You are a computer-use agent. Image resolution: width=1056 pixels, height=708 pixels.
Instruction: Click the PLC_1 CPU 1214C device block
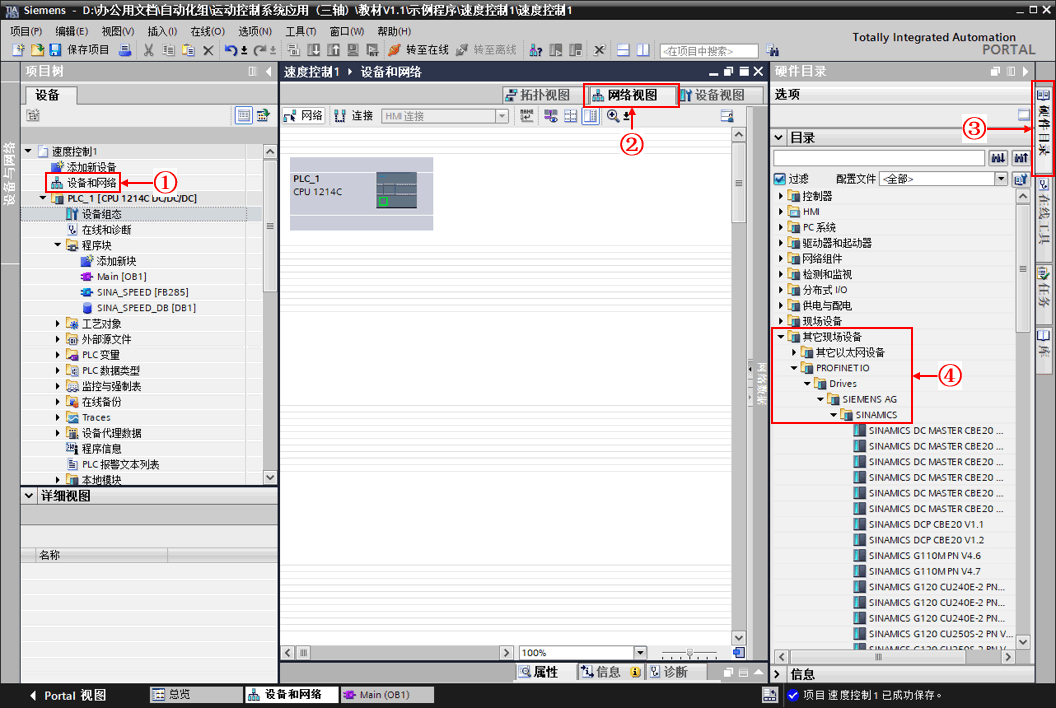pyautogui.click(x=362, y=194)
